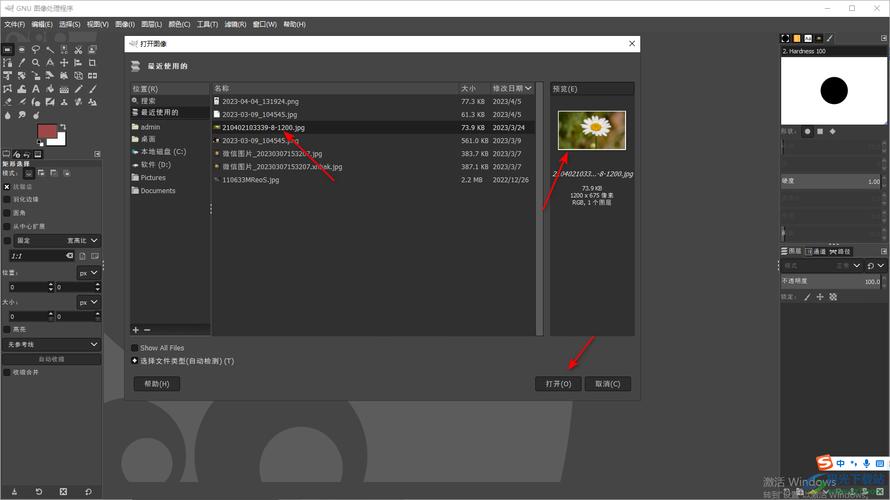
Task: Select the Free Select lasso tool
Action: click(36, 50)
